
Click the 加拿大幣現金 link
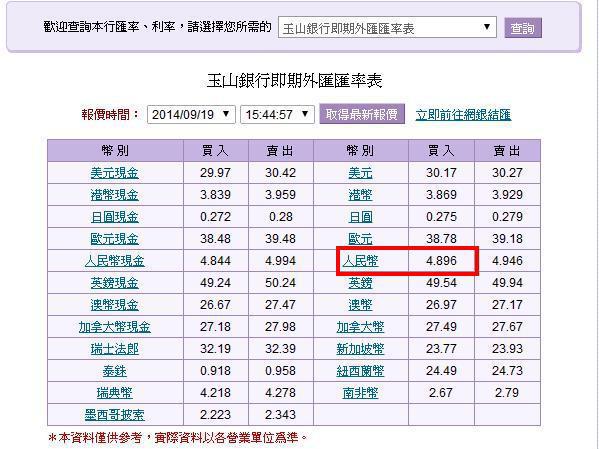pos(115,327)
